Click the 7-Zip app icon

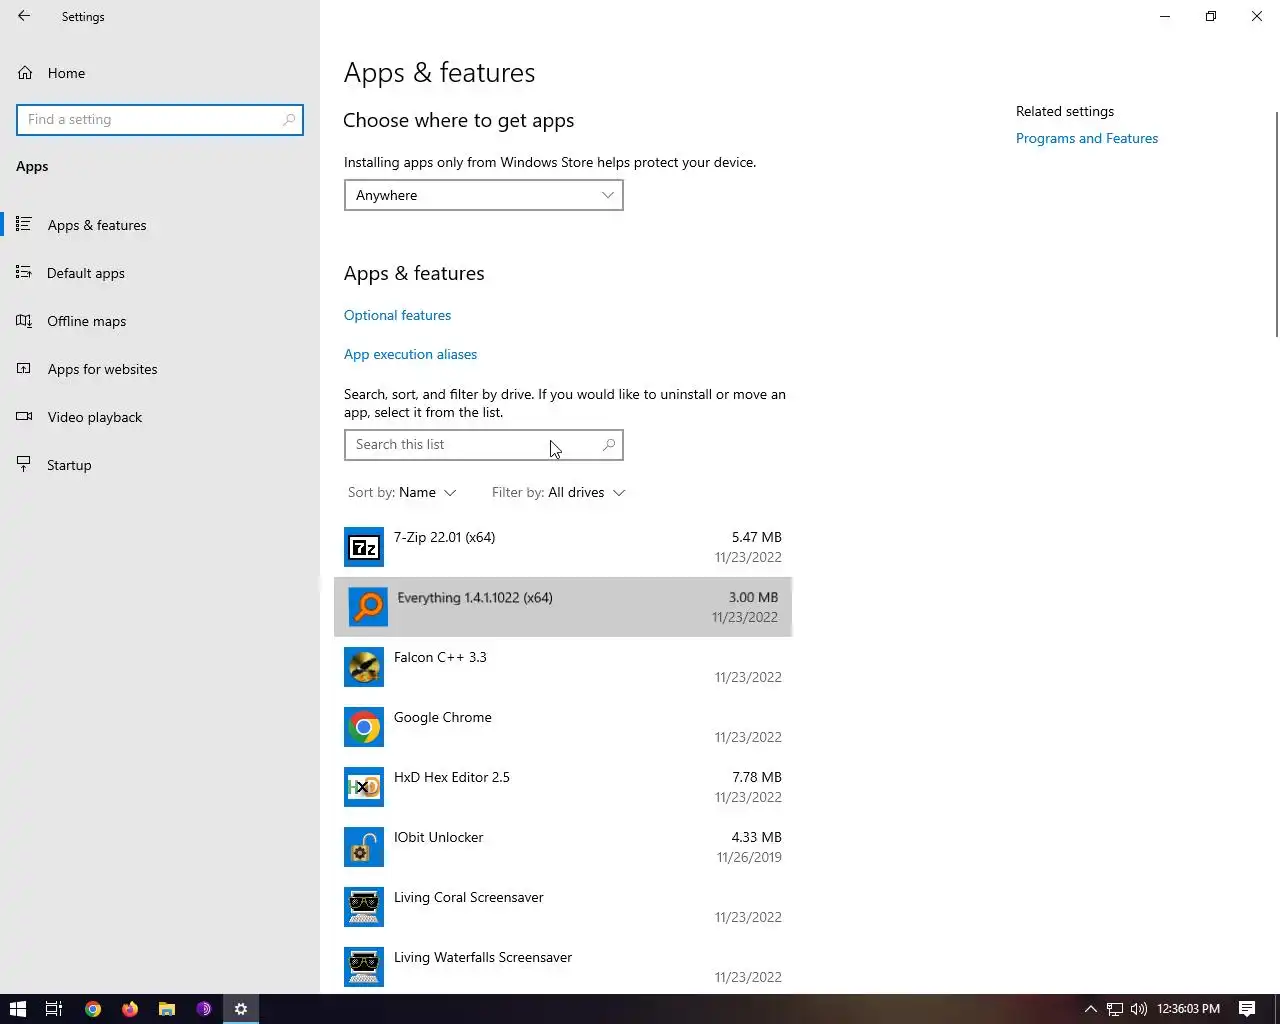(x=364, y=547)
